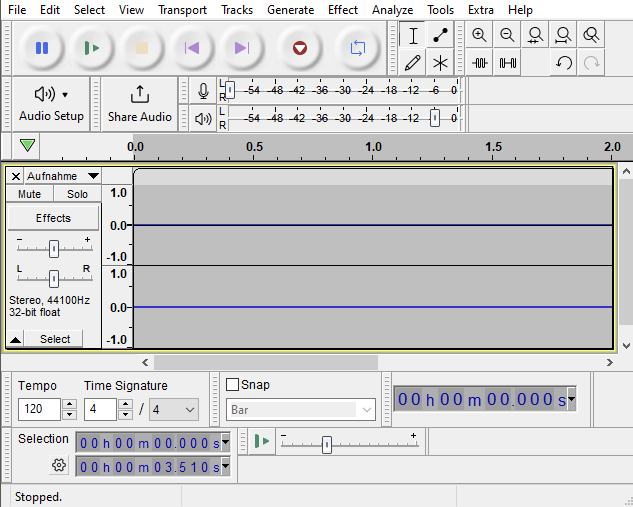Click the Zoom toggle icon
Viewport: 633px width, 507px height.
(x=591, y=35)
